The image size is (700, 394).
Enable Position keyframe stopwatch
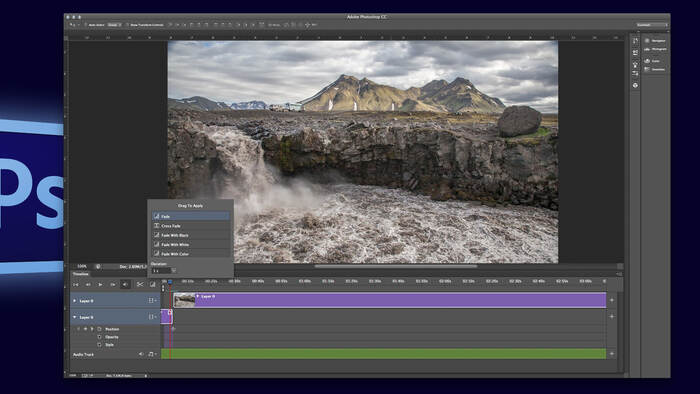click(x=99, y=329)
